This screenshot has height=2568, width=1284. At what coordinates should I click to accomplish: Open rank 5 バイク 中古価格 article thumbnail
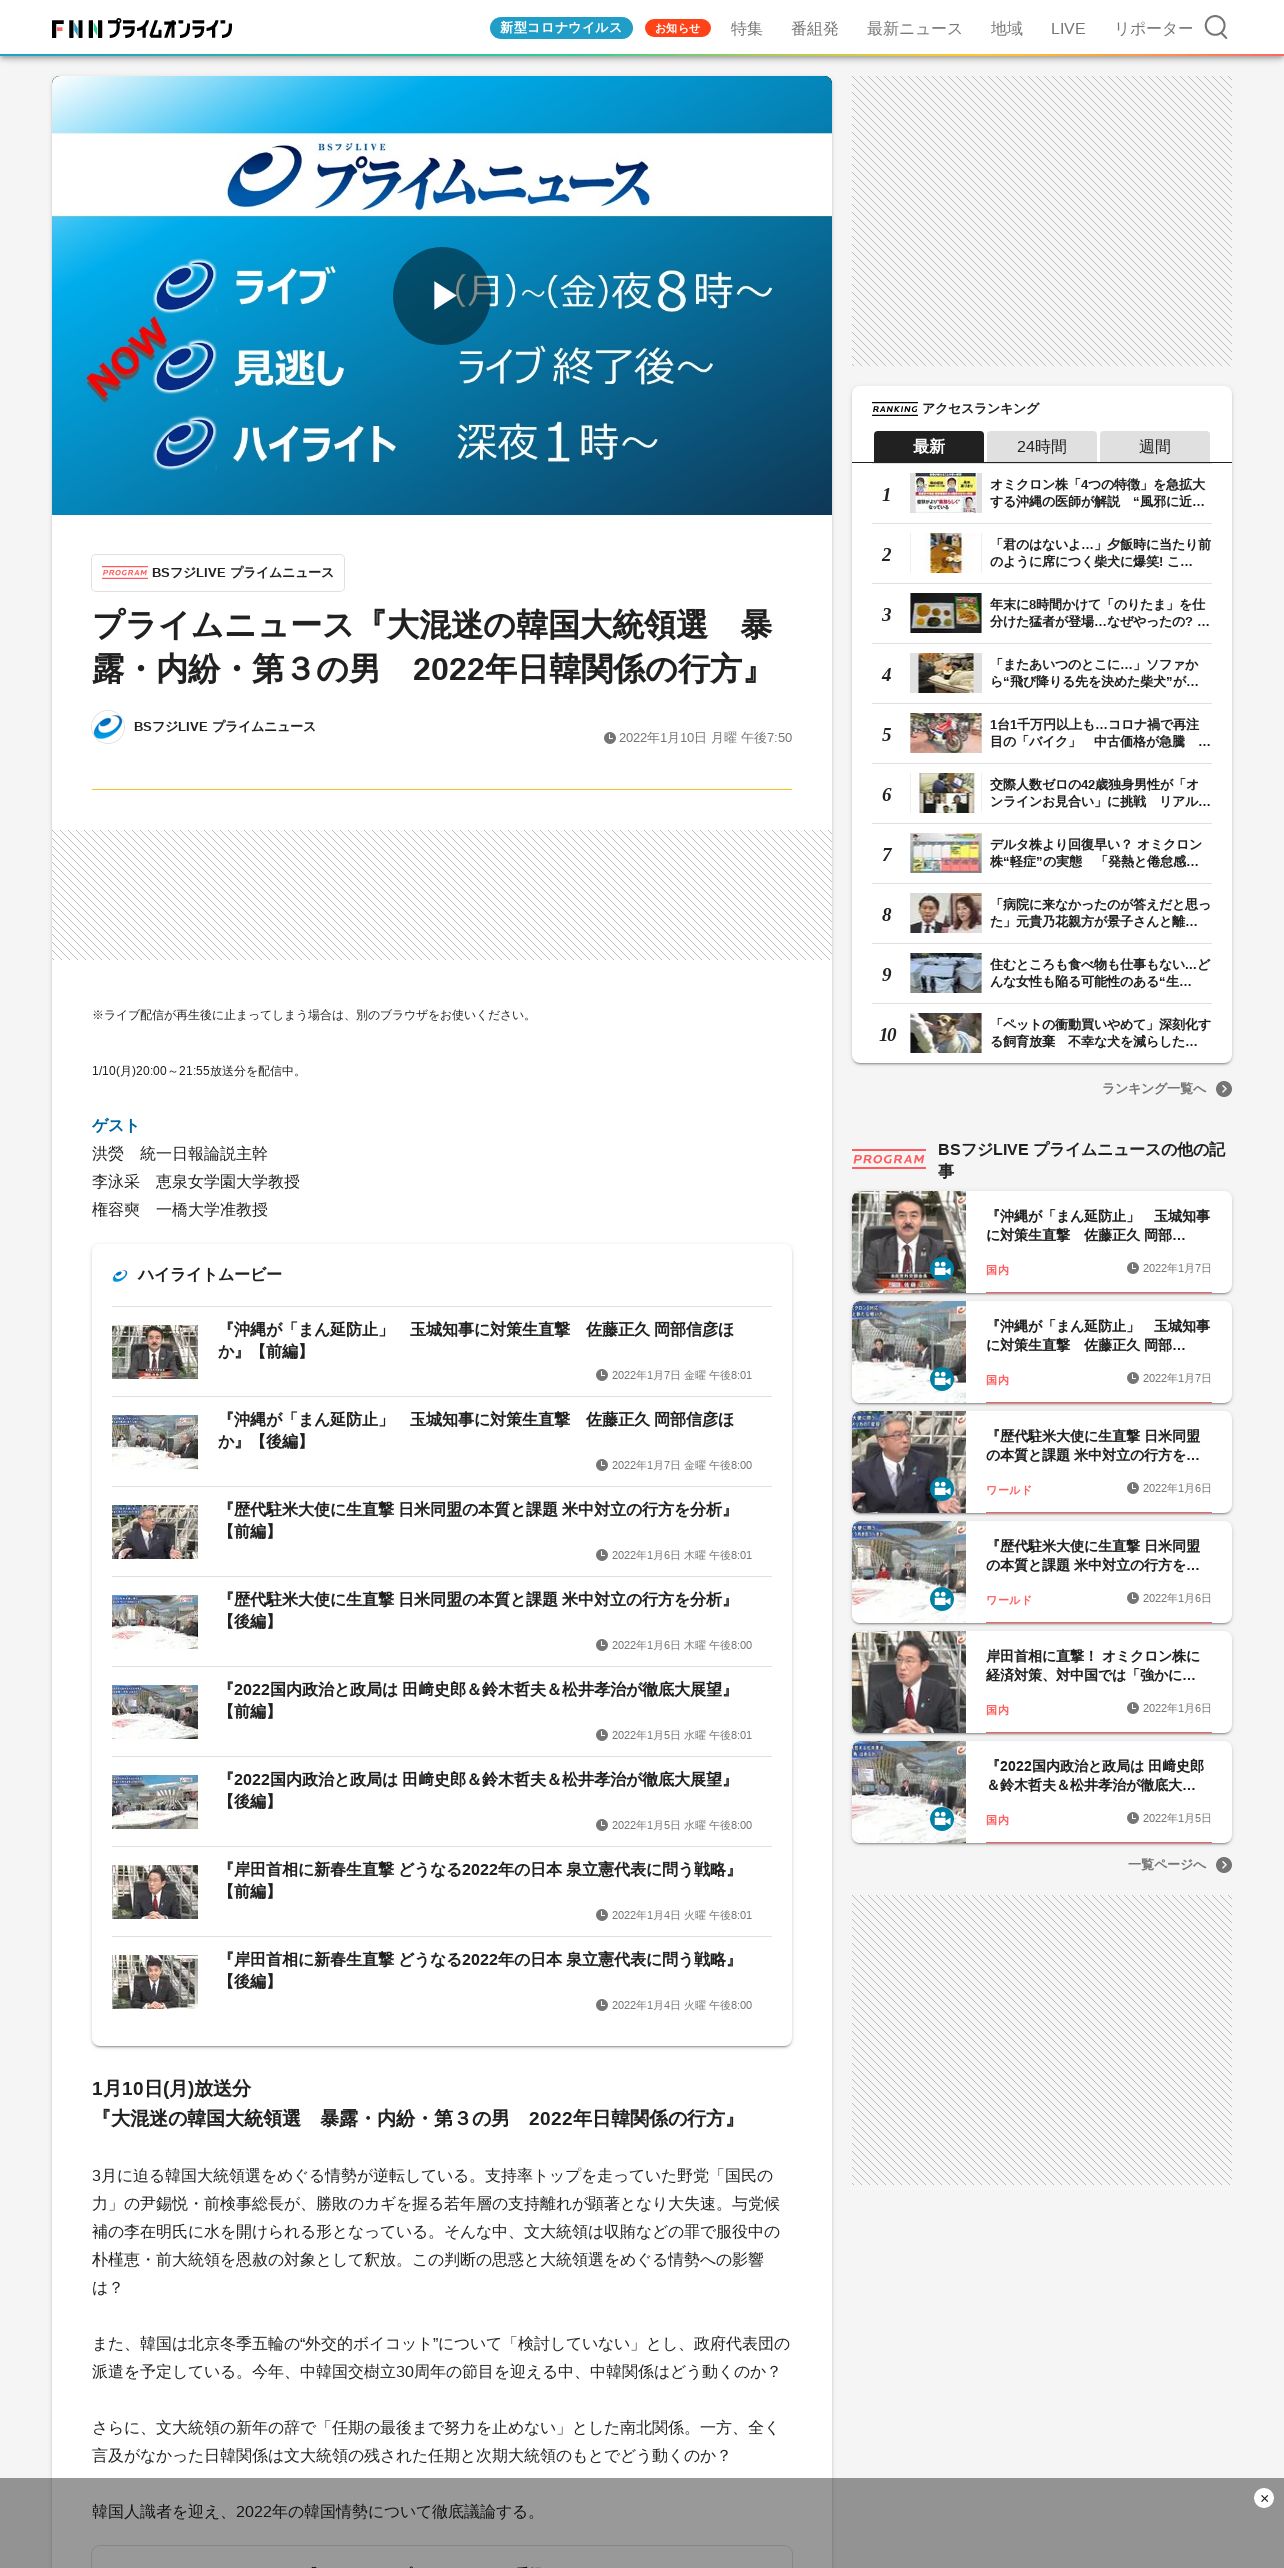pyautogui.click(x=946, y=733)
